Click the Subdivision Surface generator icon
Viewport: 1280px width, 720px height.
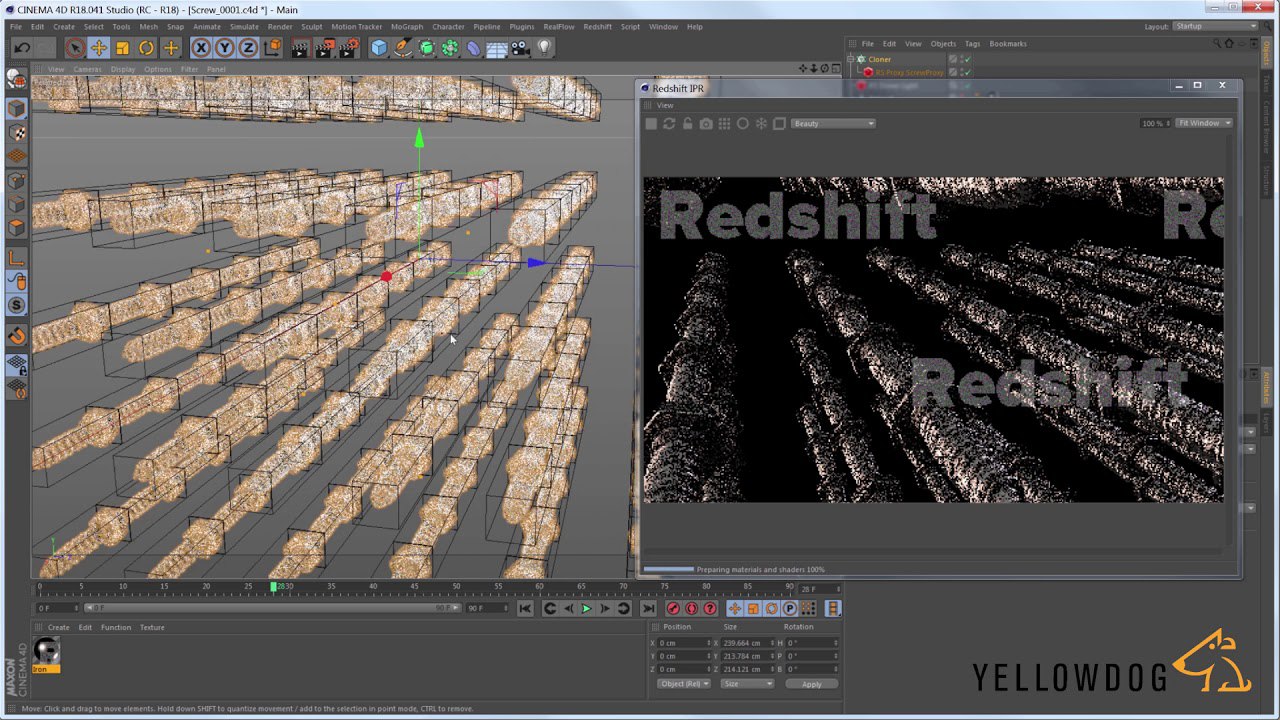[426, 47]
